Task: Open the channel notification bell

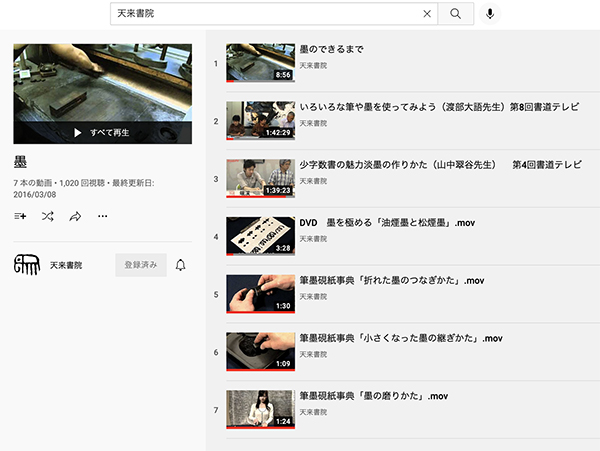Action: pyautogui.click(x=181, y=265)
